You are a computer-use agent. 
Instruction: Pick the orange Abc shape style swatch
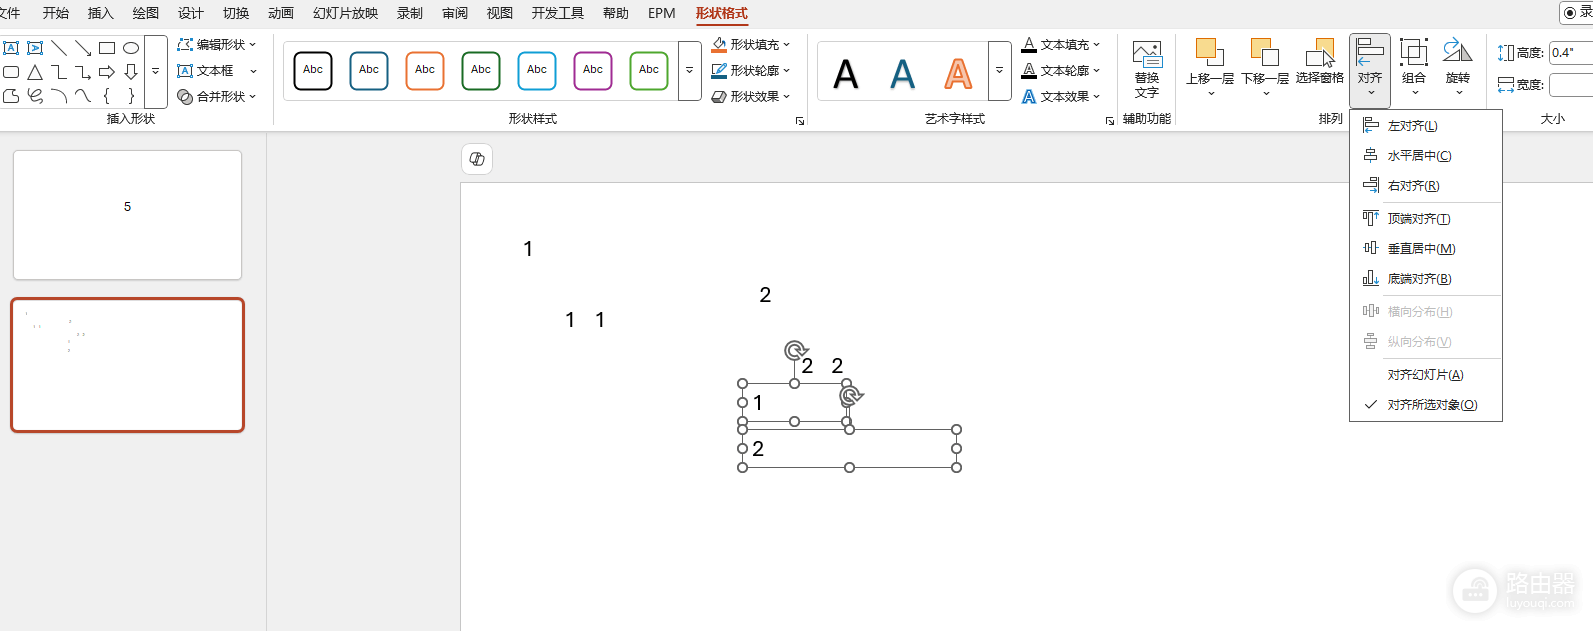tap(425, 71)
